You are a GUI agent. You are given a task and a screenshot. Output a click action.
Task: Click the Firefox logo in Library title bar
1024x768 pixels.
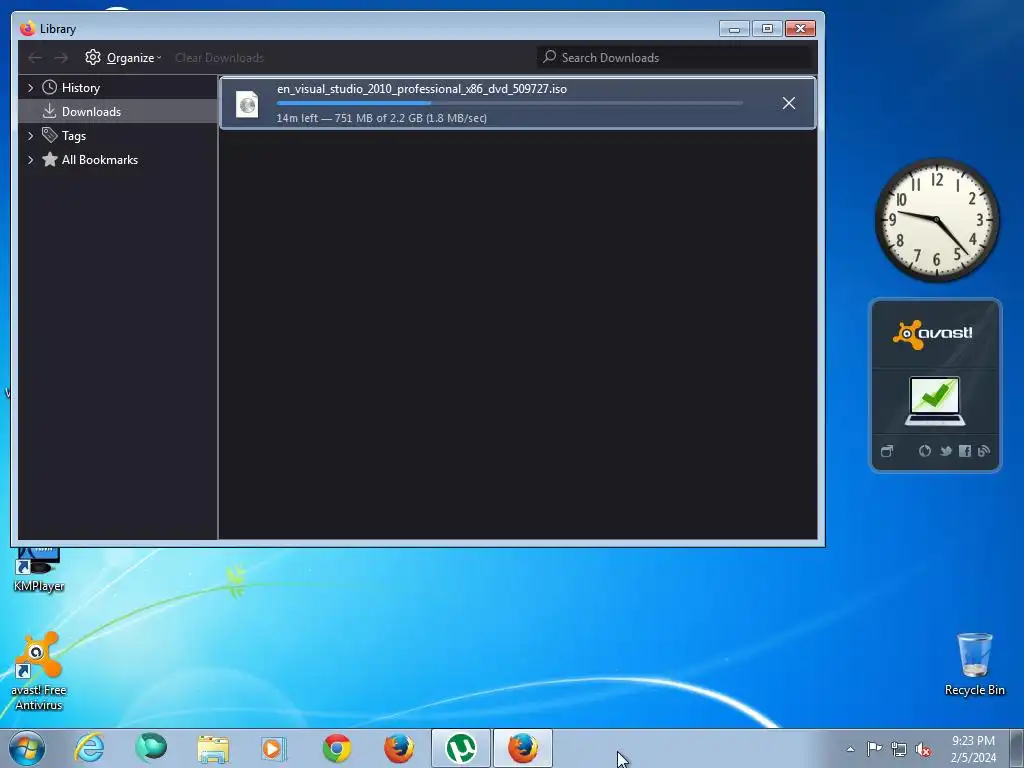click(x=27, y=29)
